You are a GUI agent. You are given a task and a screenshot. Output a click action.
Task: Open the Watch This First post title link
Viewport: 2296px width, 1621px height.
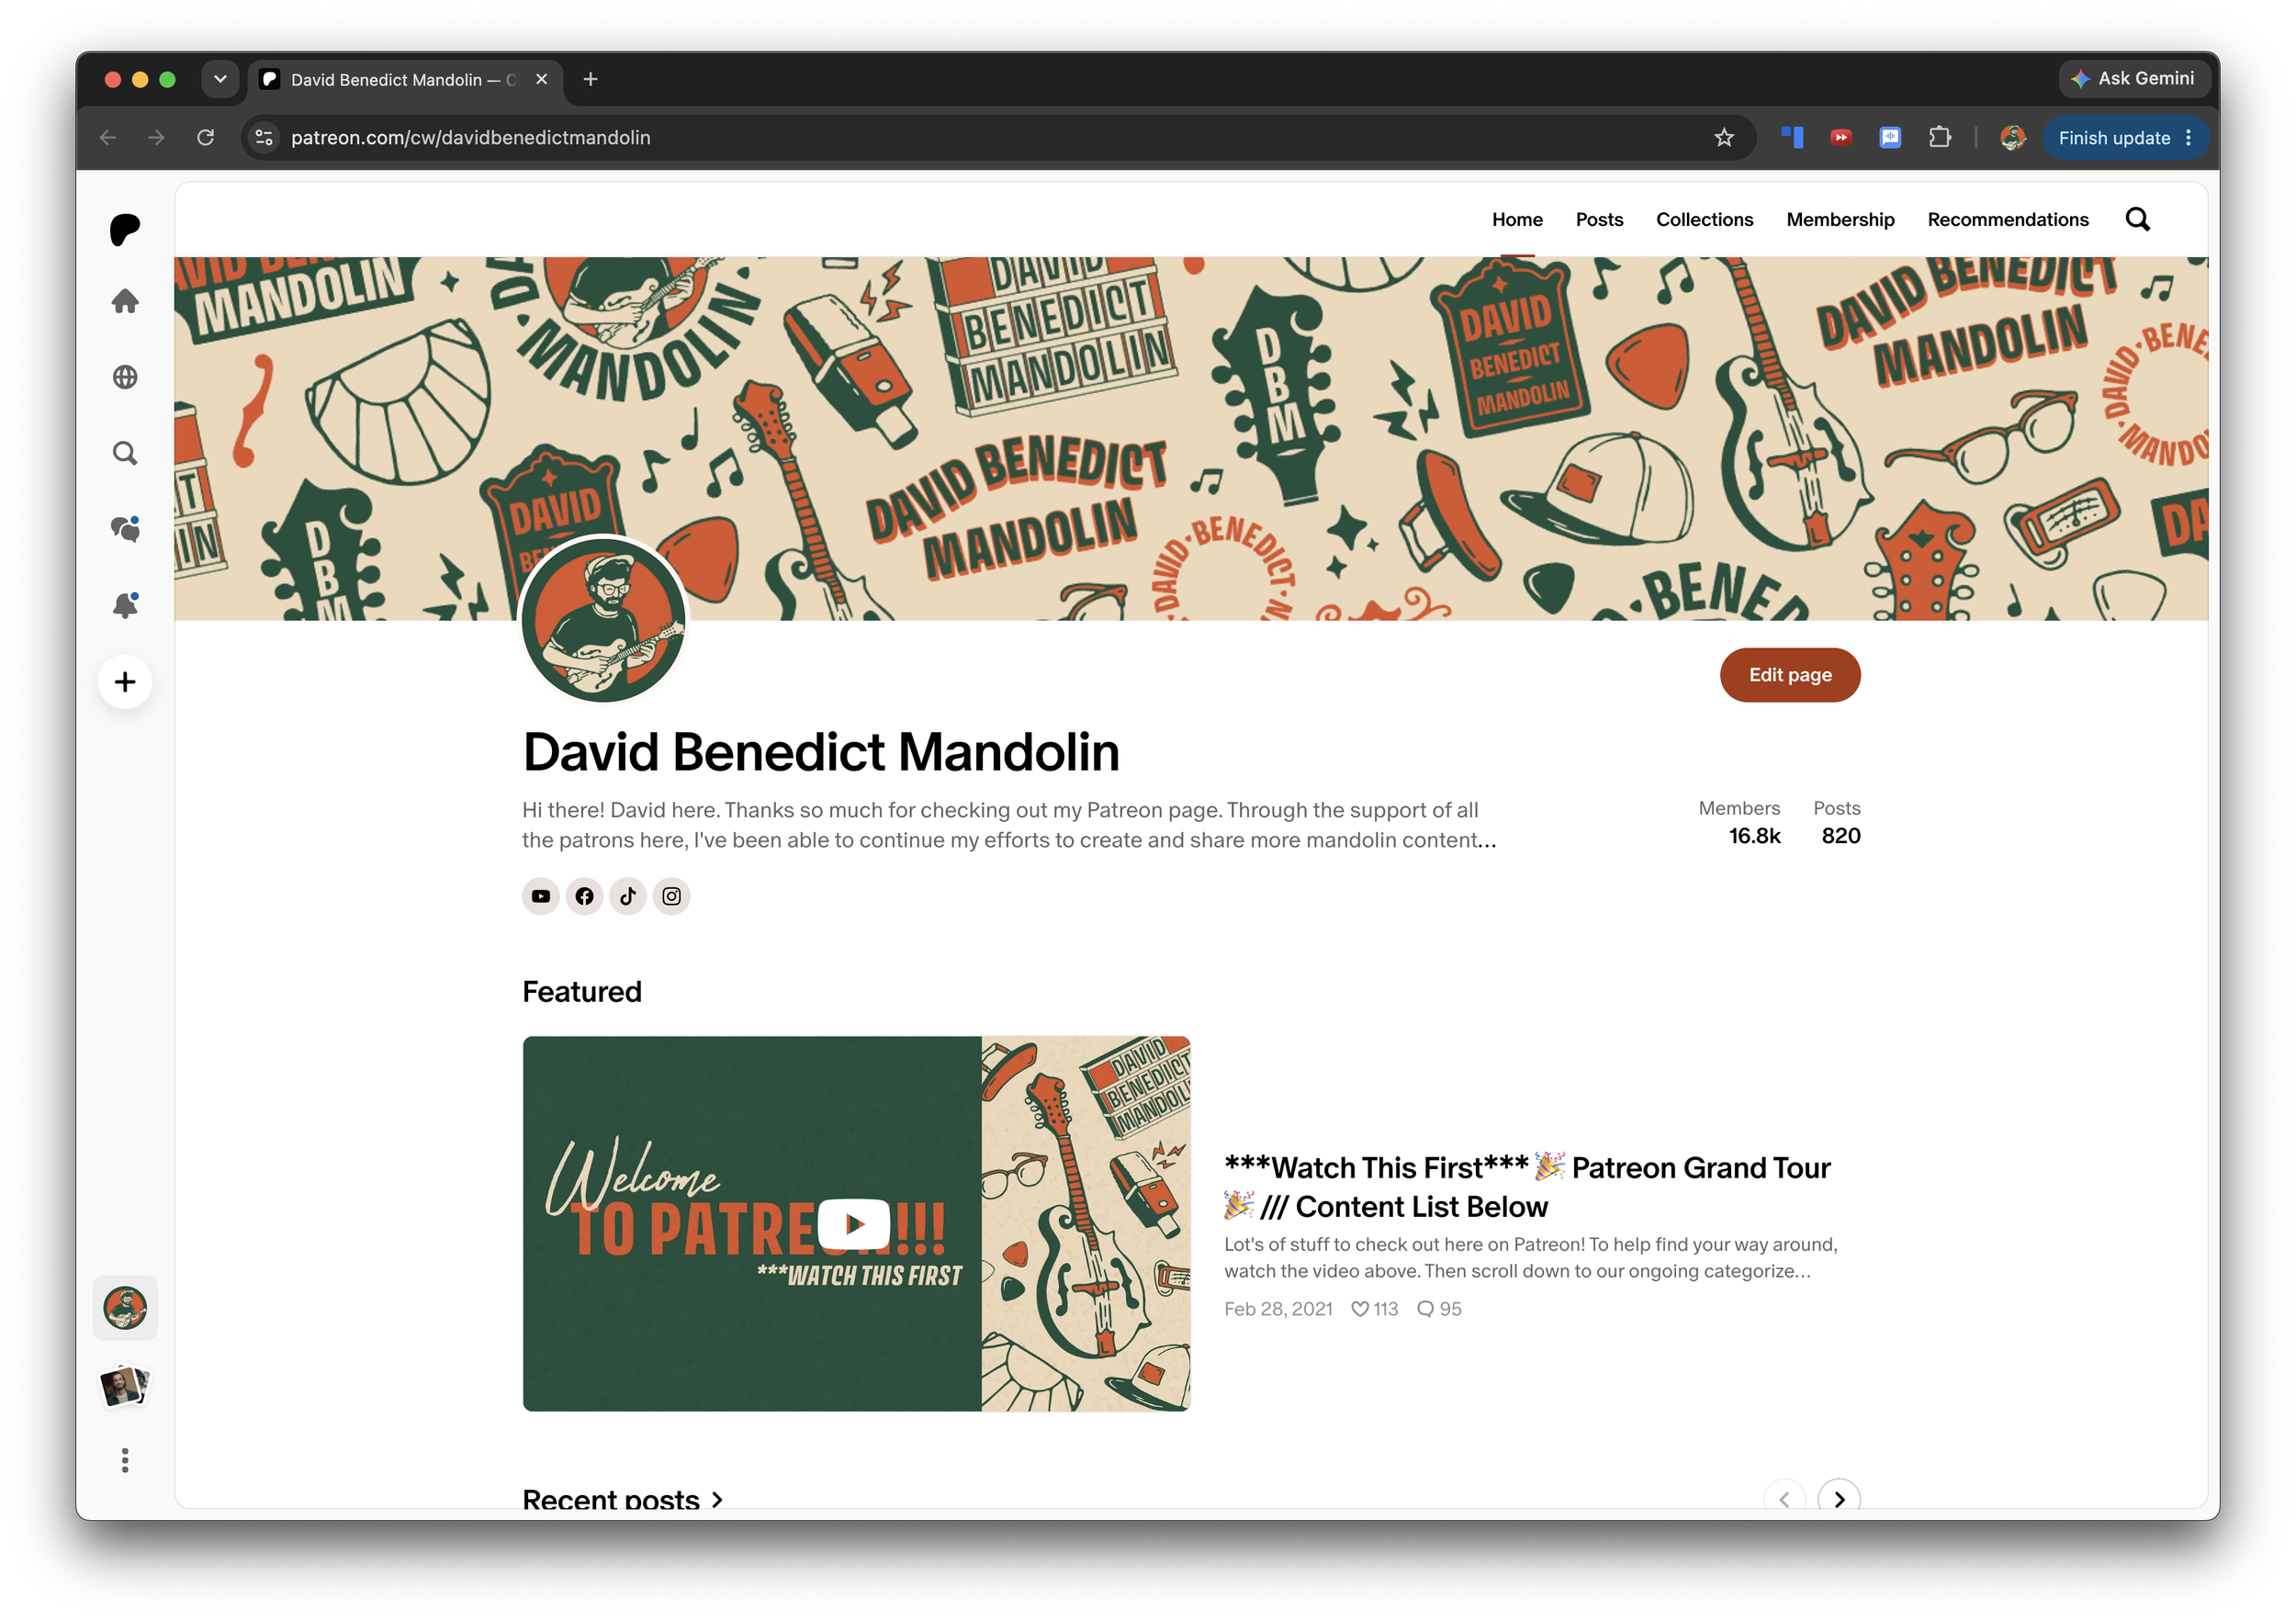coord(1527,1187)
